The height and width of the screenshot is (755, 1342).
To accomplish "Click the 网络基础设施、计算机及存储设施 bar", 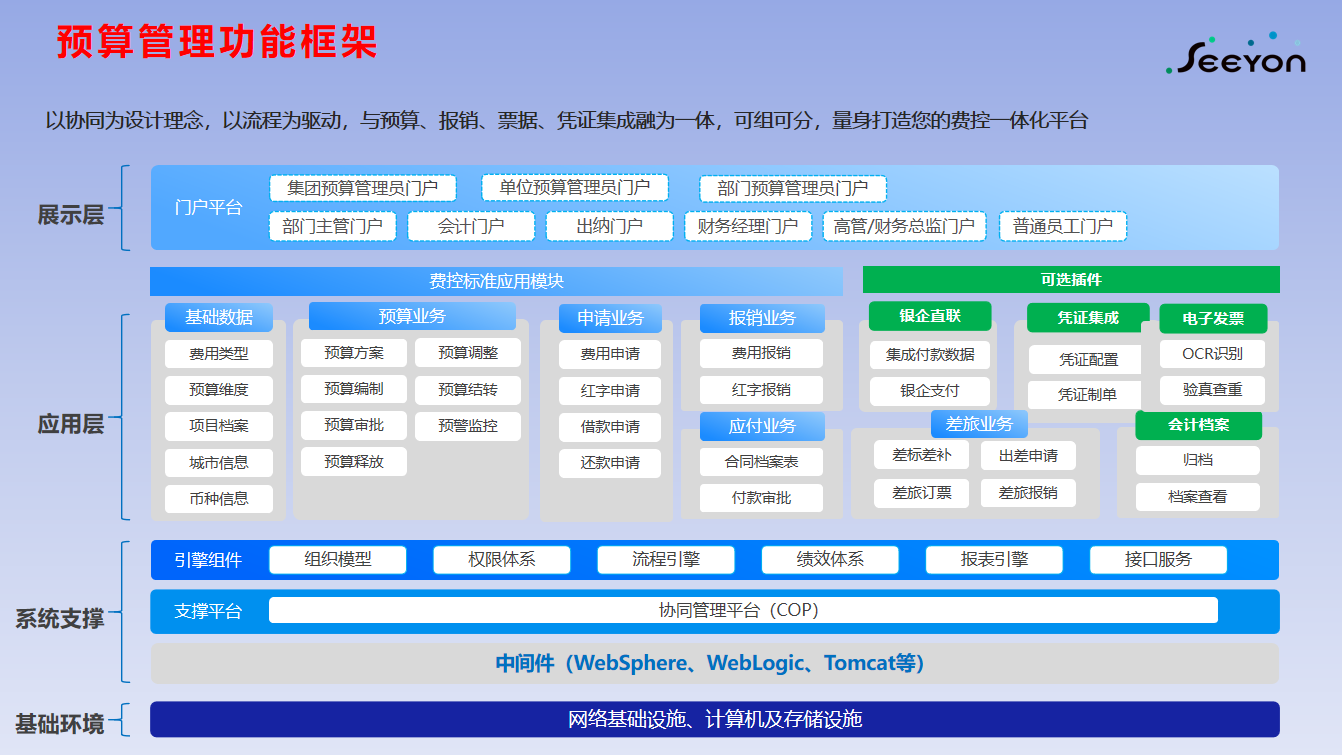I will tap(714, 719).
